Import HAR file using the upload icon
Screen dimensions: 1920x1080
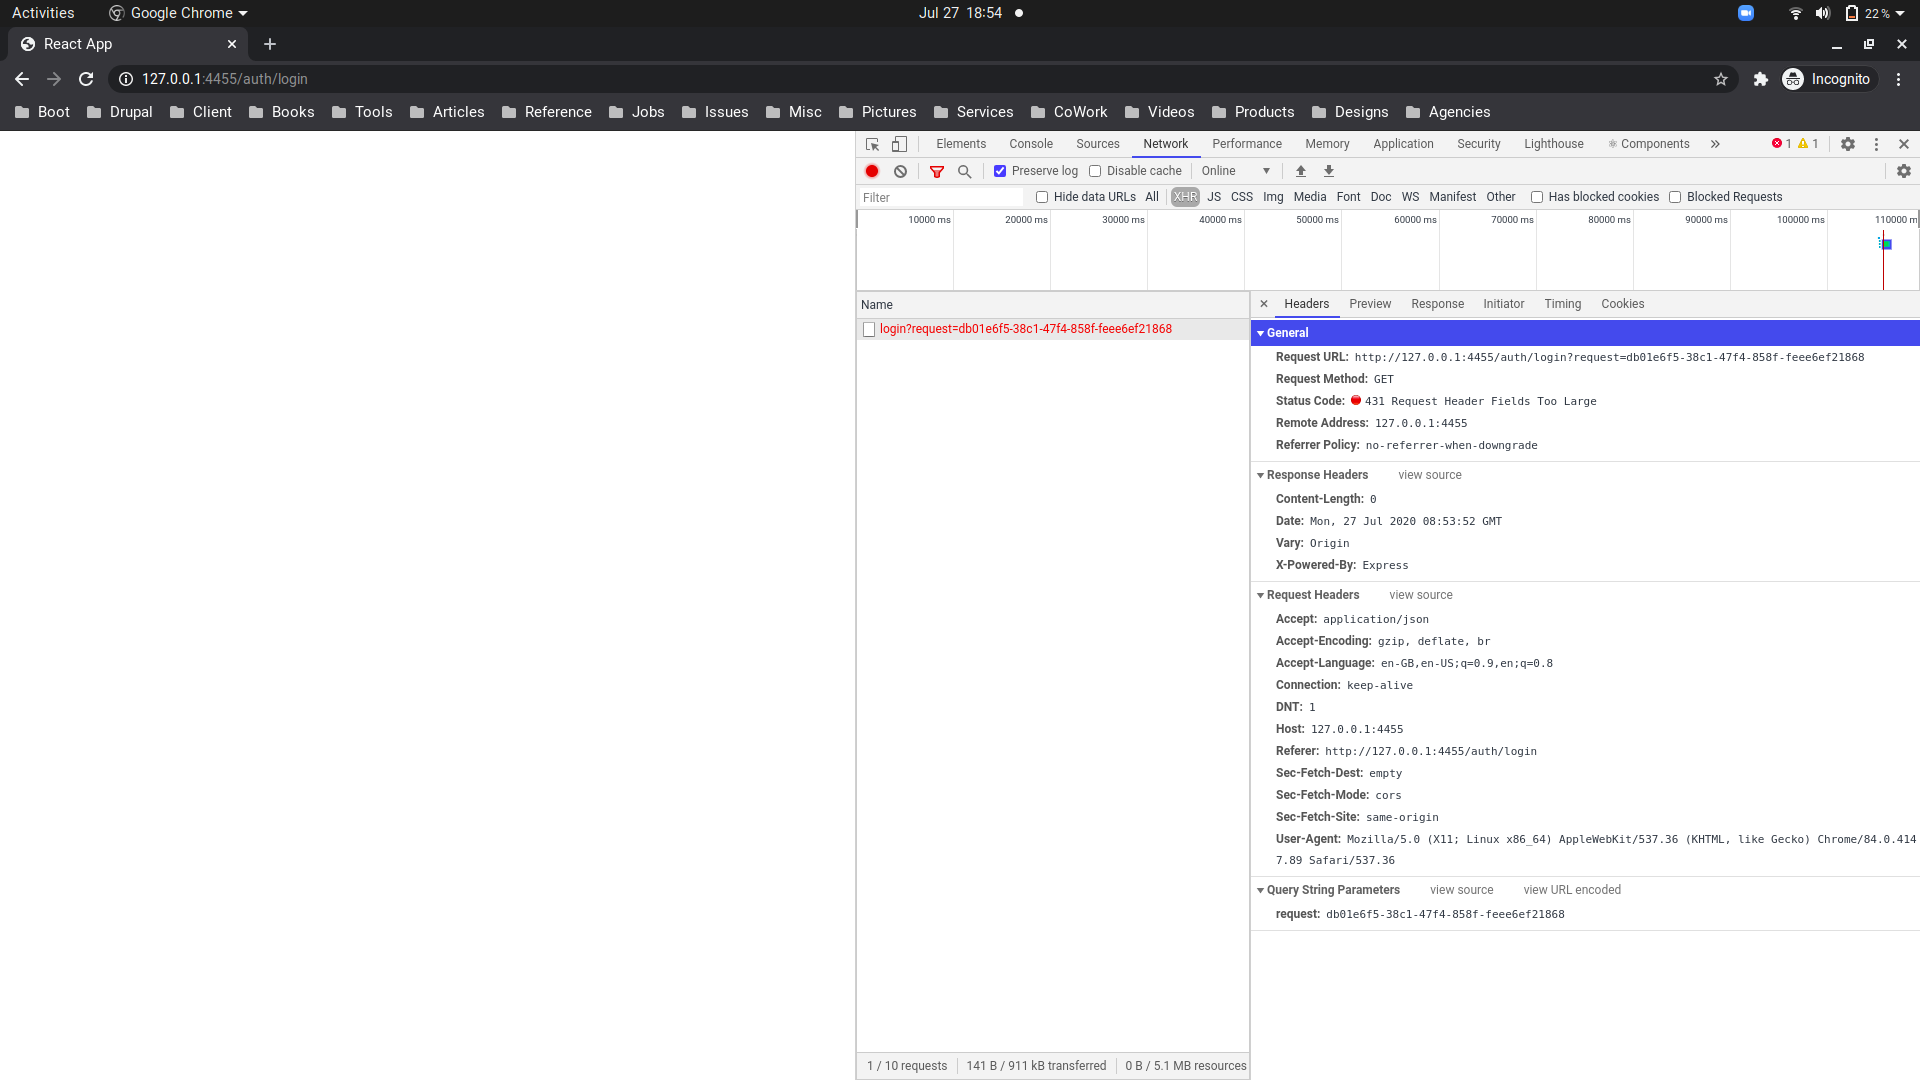pyautogui.click(x=1300, y=171)
